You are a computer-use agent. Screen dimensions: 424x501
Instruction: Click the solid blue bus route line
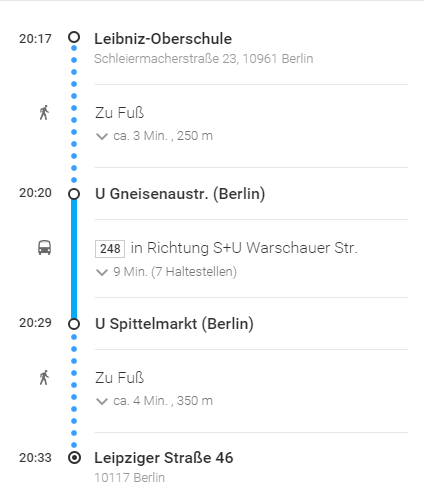(74, 259)
